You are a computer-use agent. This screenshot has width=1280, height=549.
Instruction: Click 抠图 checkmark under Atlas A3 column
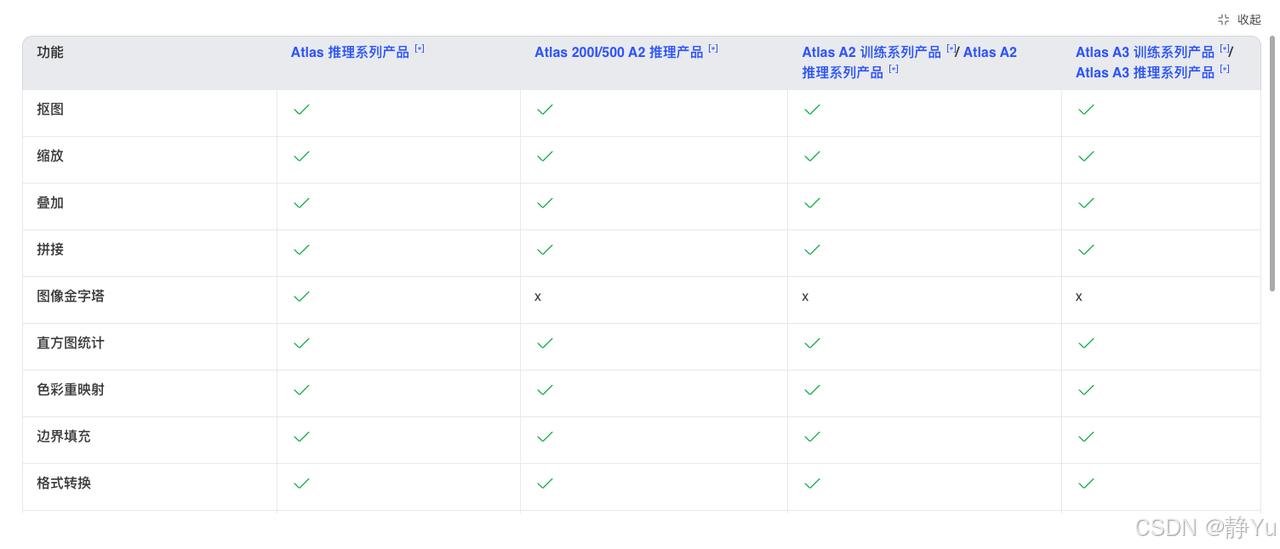[x=1086, y=109]
